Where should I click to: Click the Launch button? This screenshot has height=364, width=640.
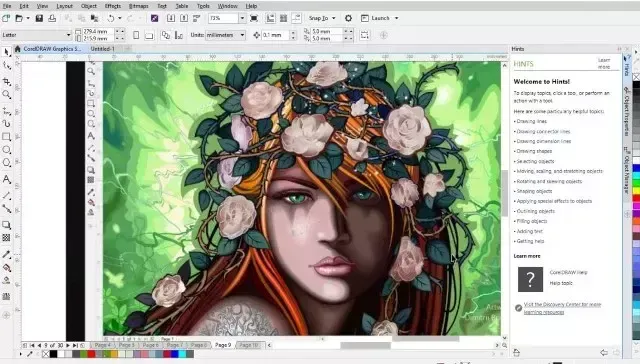380,18
